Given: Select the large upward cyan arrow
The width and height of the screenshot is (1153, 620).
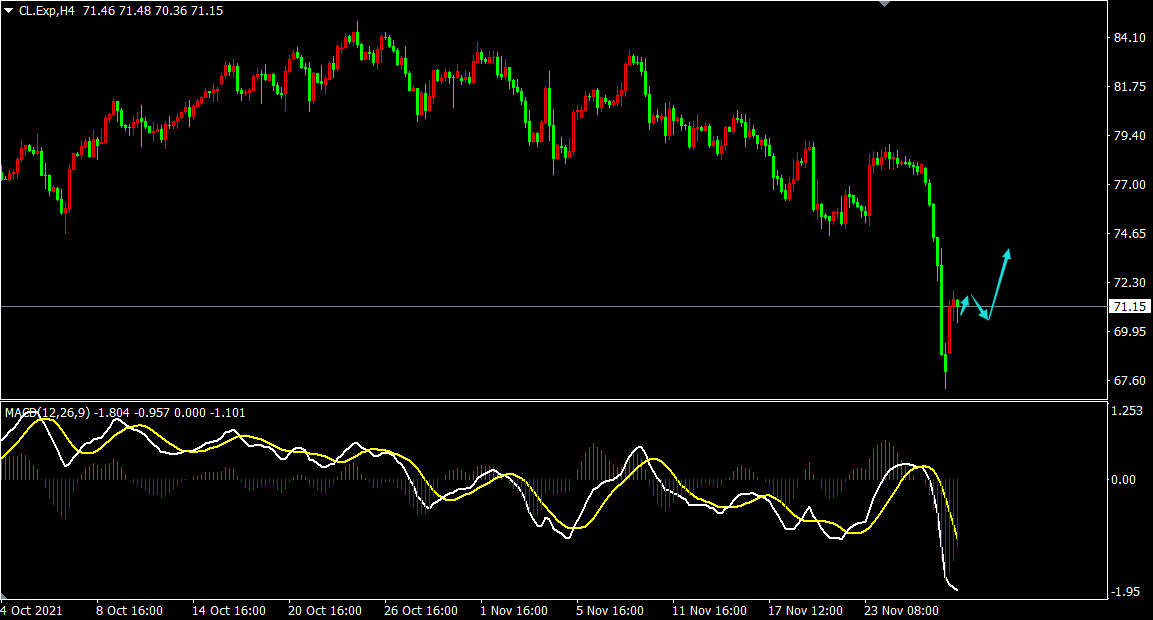Looking at the screenshot, I should (x=1000, y=280).
